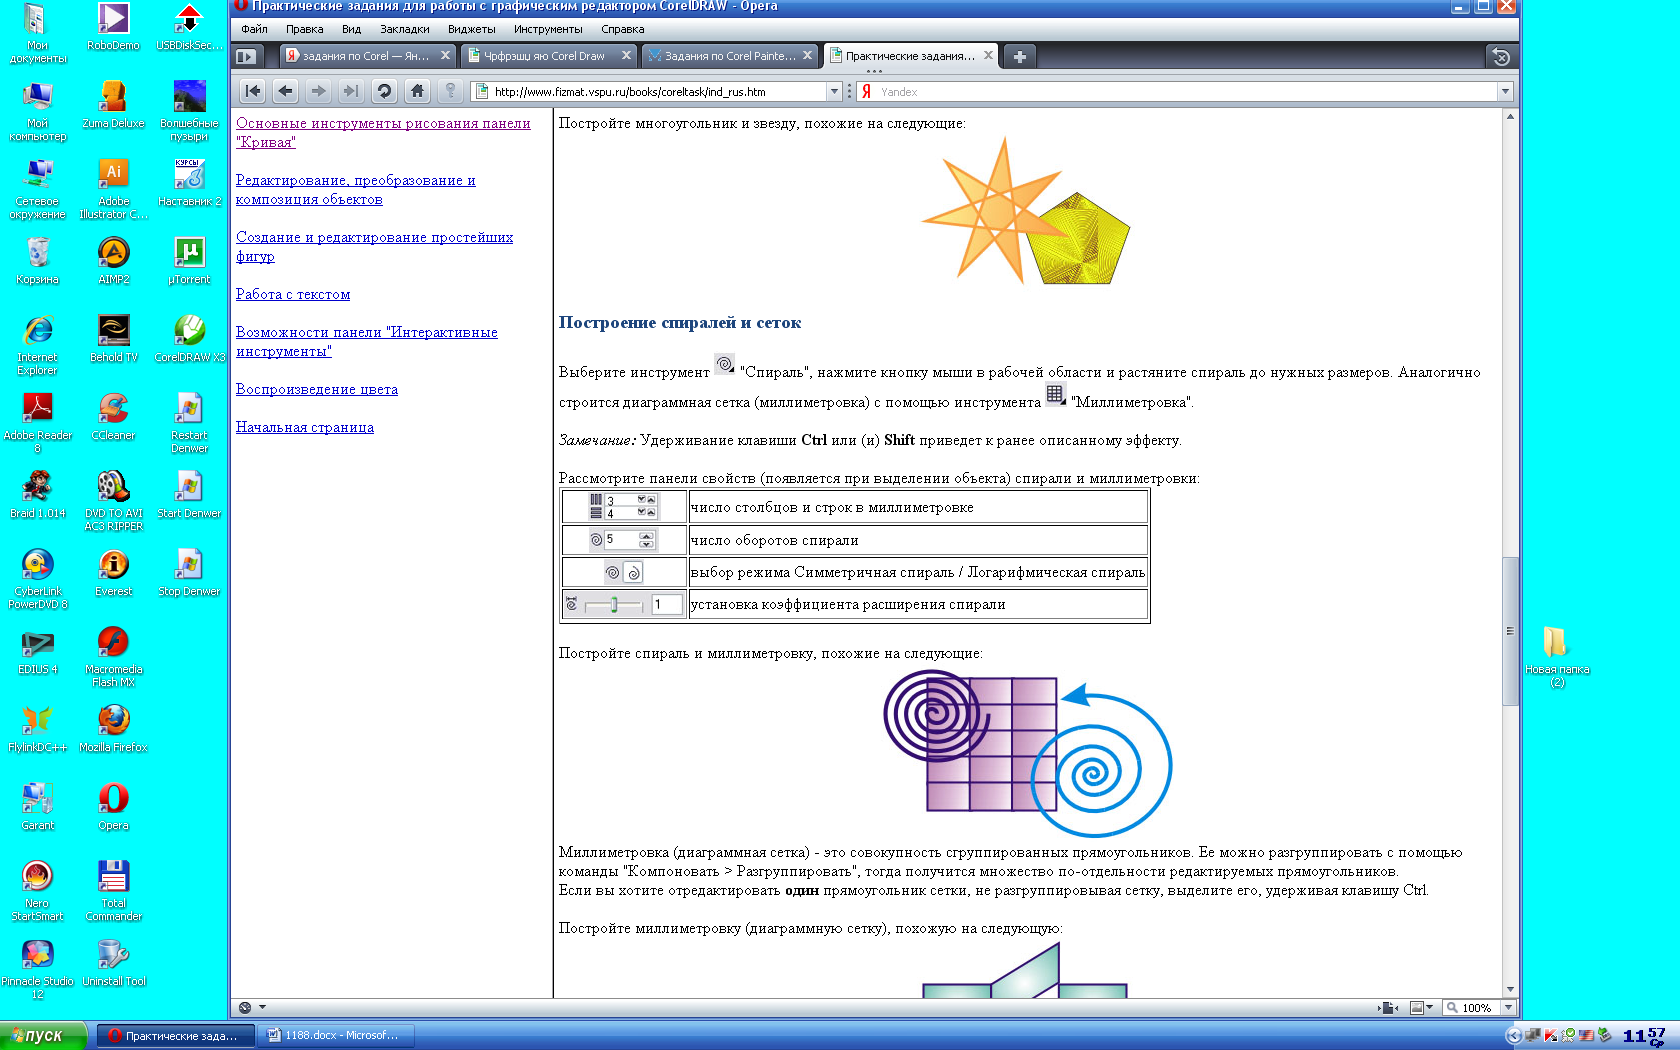
Task: Open the Справка menu
Action: pos(622,29)
